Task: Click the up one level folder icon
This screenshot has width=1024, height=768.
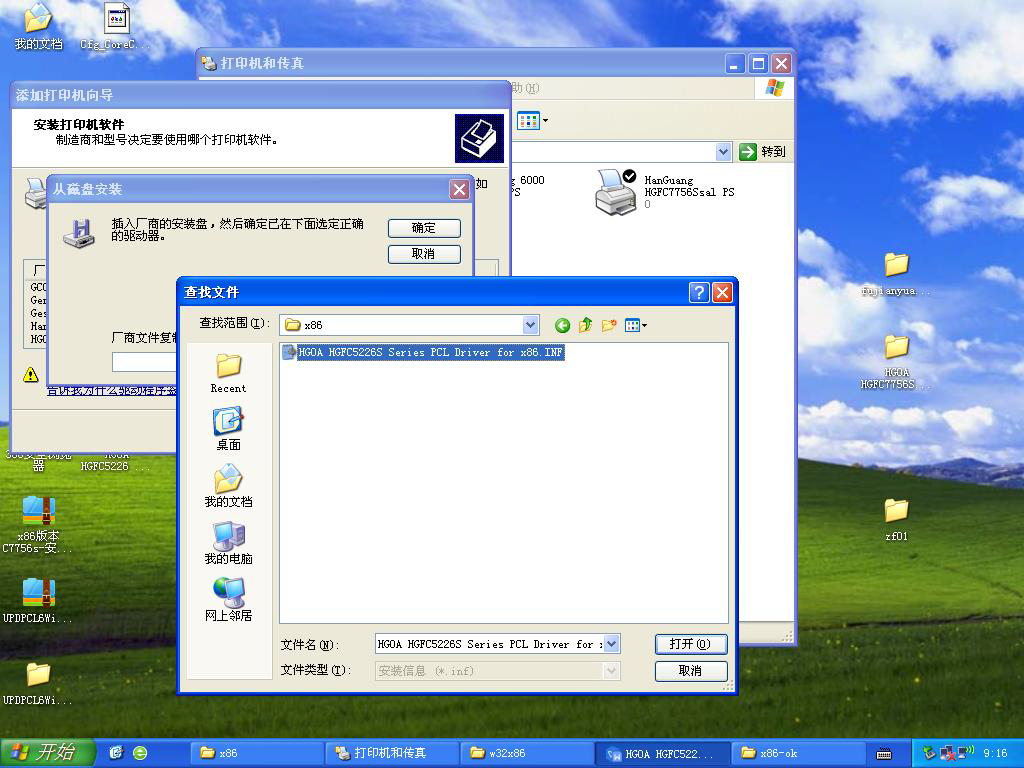Action: tap(586, 325)
